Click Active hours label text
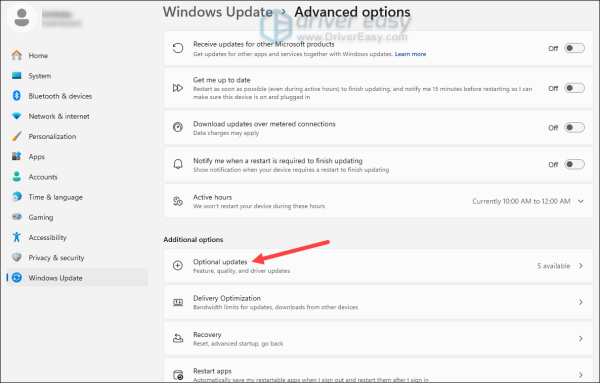The height and width of the screenshot is (383, 600). pos(212,197)
